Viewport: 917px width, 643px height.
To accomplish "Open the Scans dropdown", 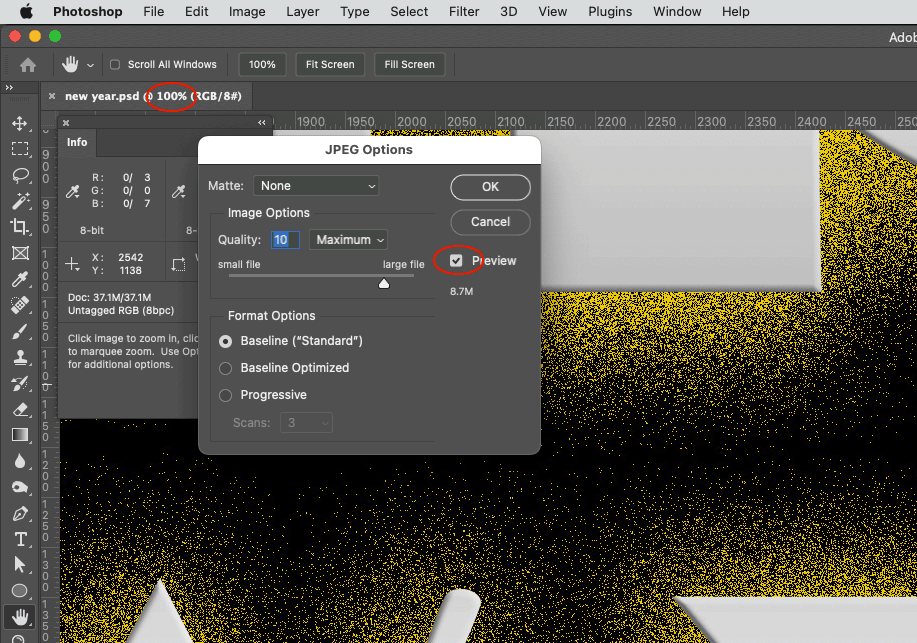I will [306, 422].
